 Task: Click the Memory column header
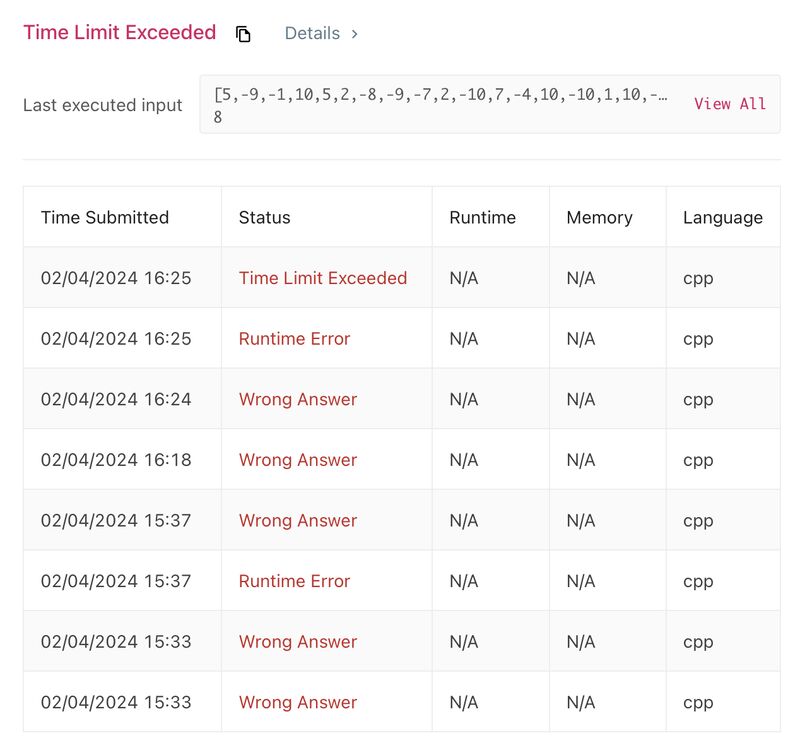[x=599, y=217]
